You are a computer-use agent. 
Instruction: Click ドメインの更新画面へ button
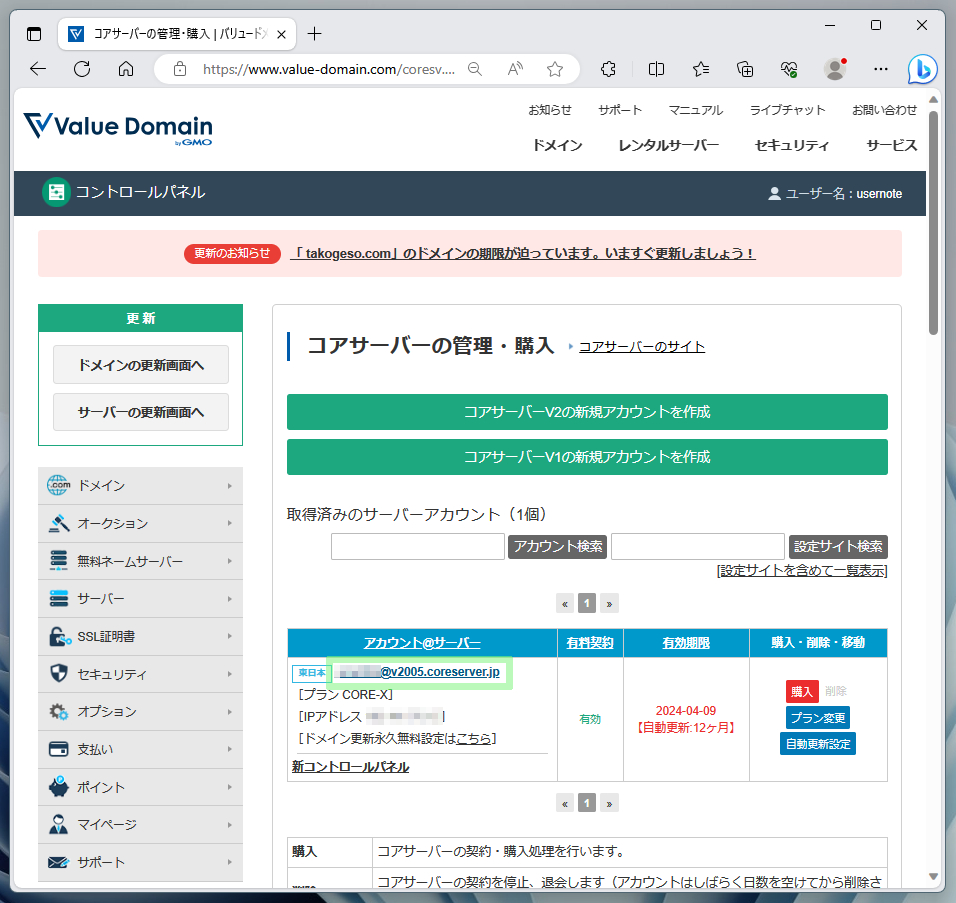pyautogui.click(x=141, y=365)
